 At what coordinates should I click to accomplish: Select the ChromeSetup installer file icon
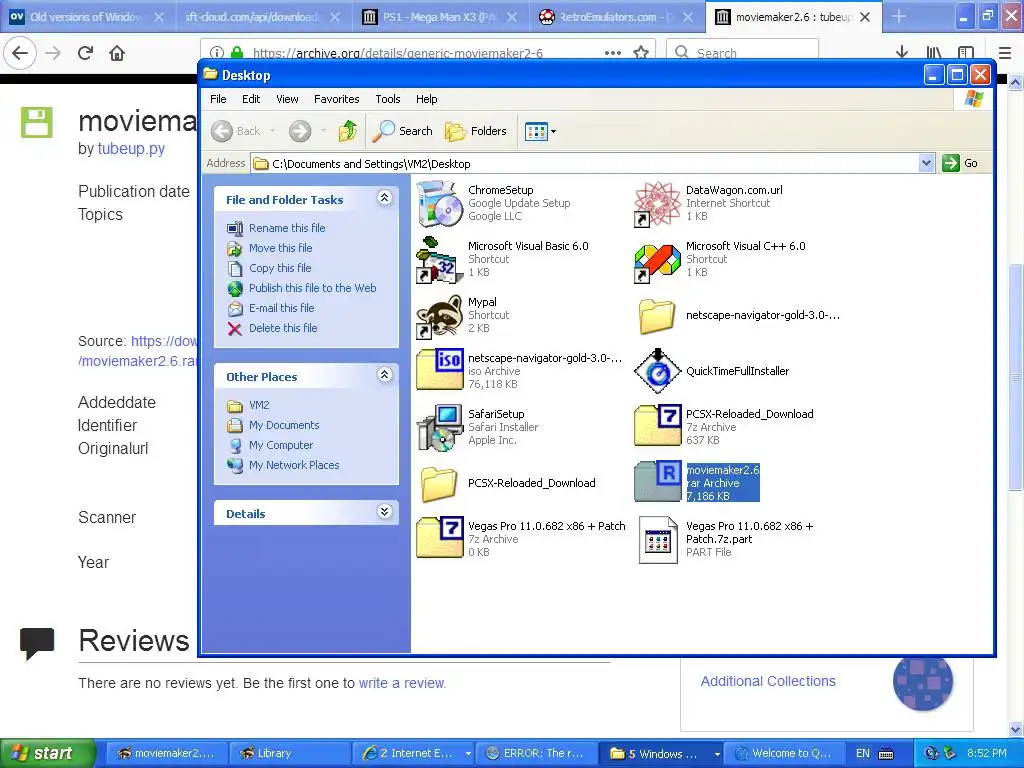click(x=440, y=204)
